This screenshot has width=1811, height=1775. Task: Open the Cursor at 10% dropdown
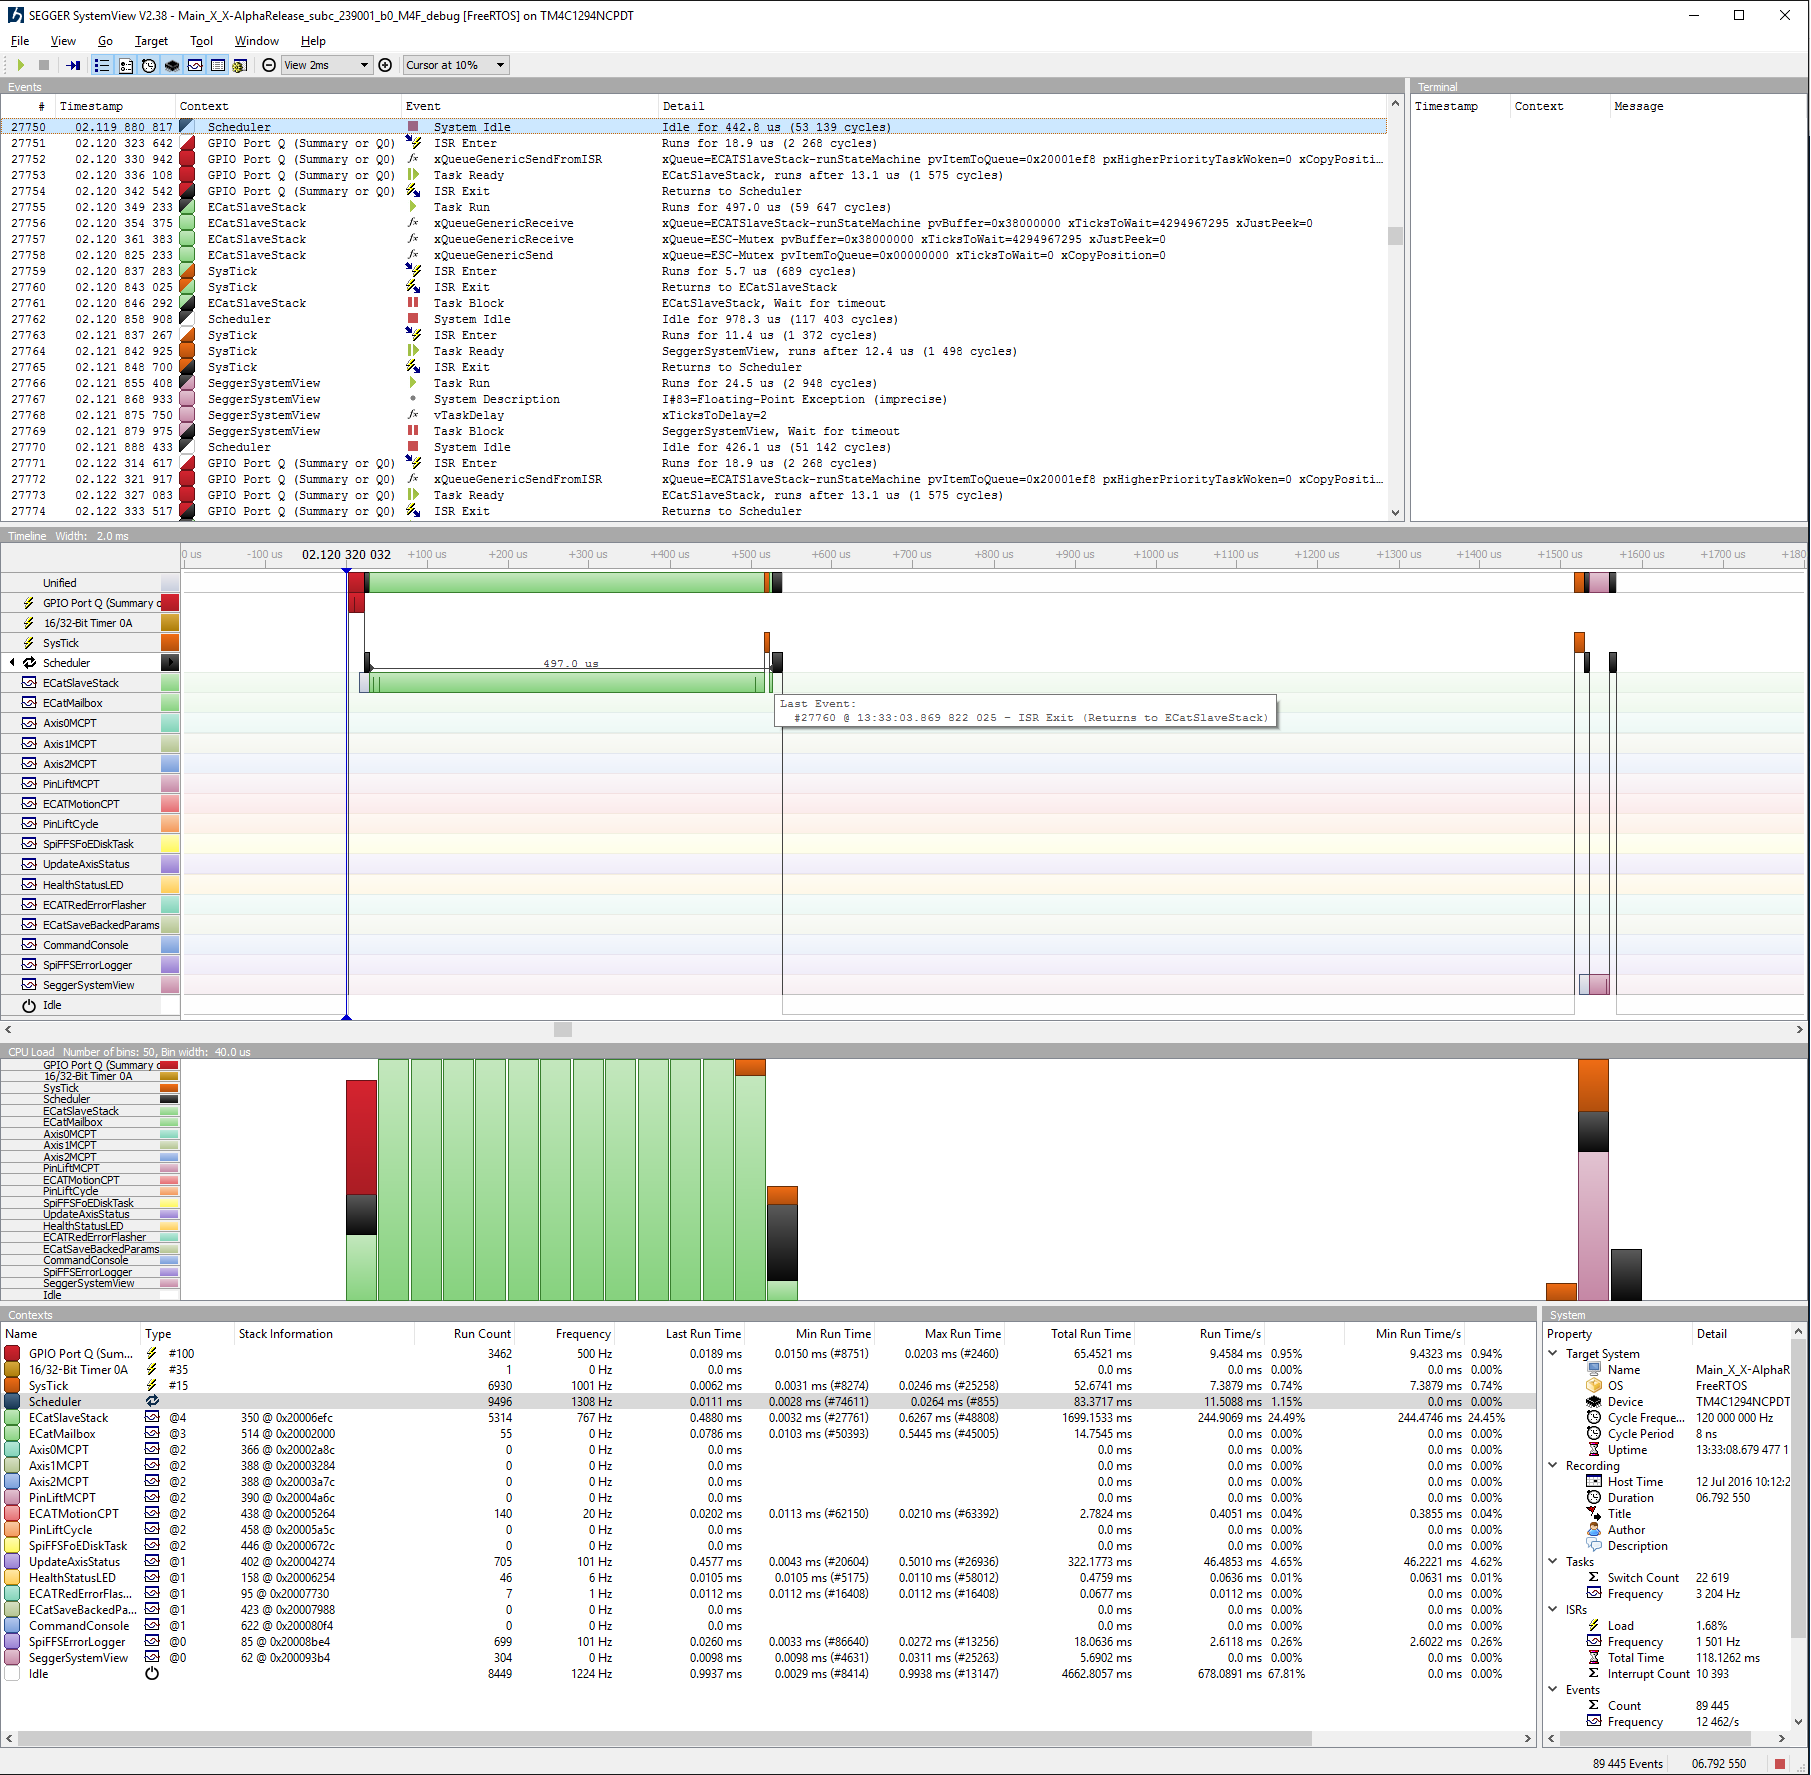456,65
